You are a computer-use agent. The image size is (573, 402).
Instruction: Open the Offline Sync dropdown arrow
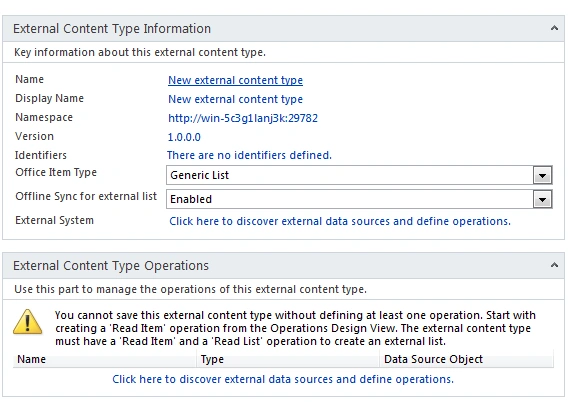(x=542, y=200)
